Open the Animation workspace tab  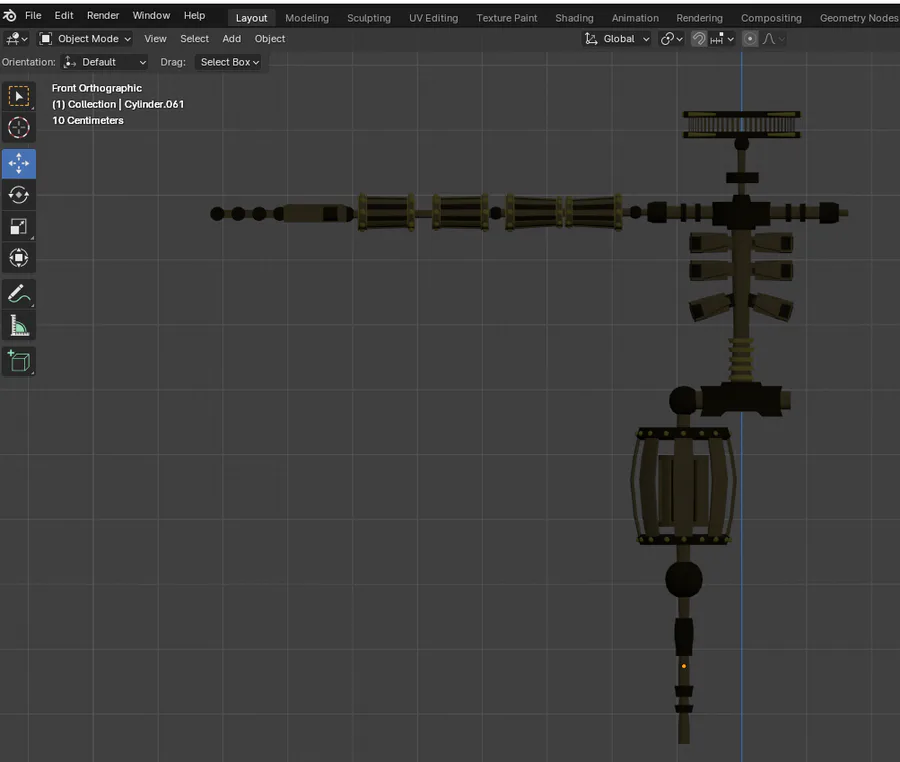tap(635, 18)
